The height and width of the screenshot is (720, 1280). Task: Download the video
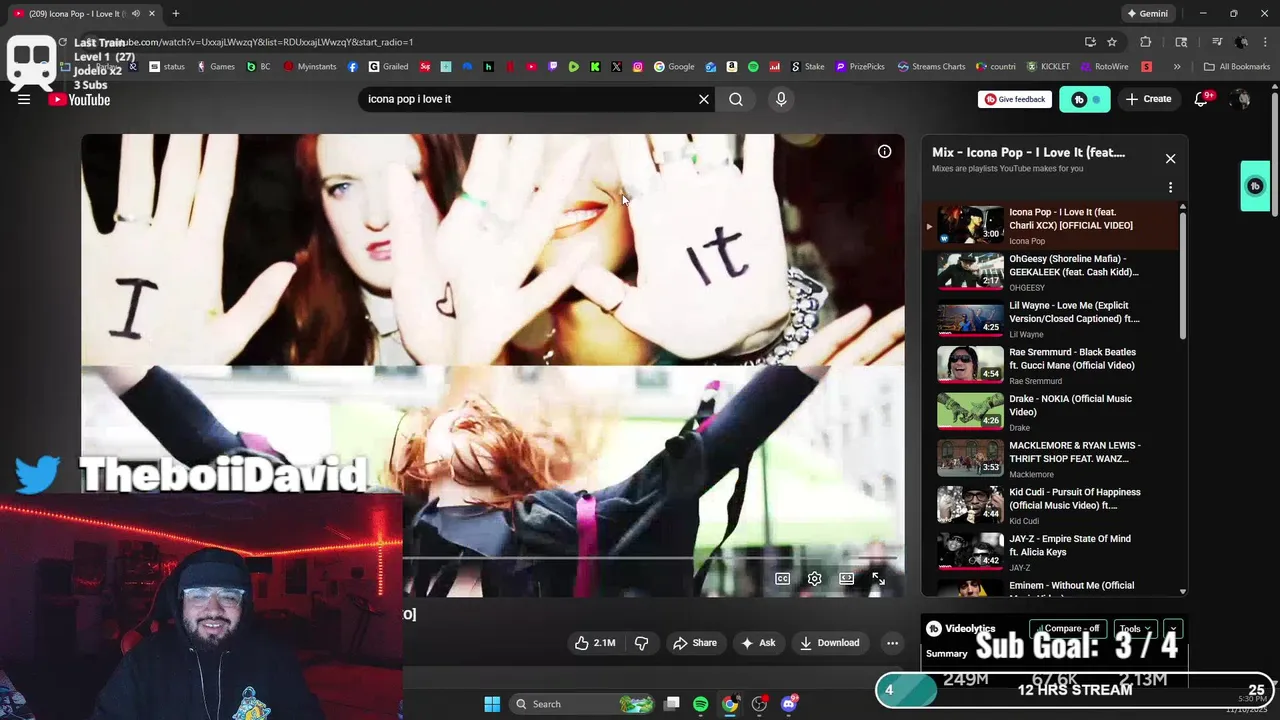[830, 643]
